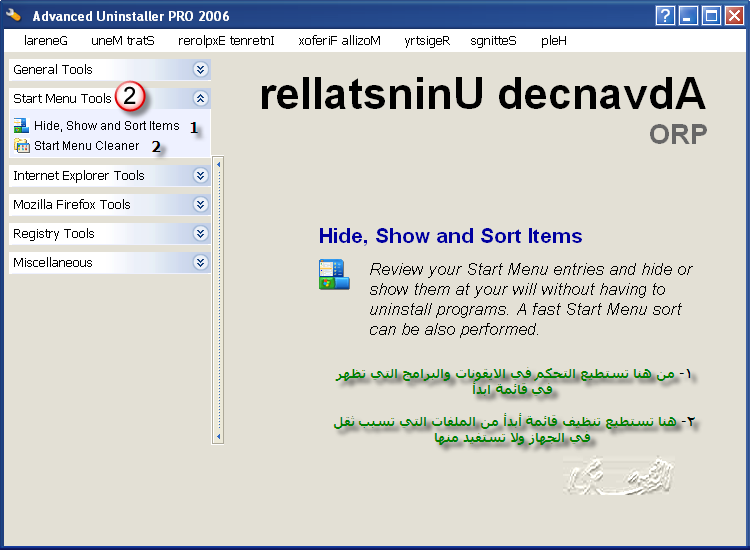Click the Start Menu Cleaner calendar icon
Viewport: 750px width, 550px height.
(22, 146)
